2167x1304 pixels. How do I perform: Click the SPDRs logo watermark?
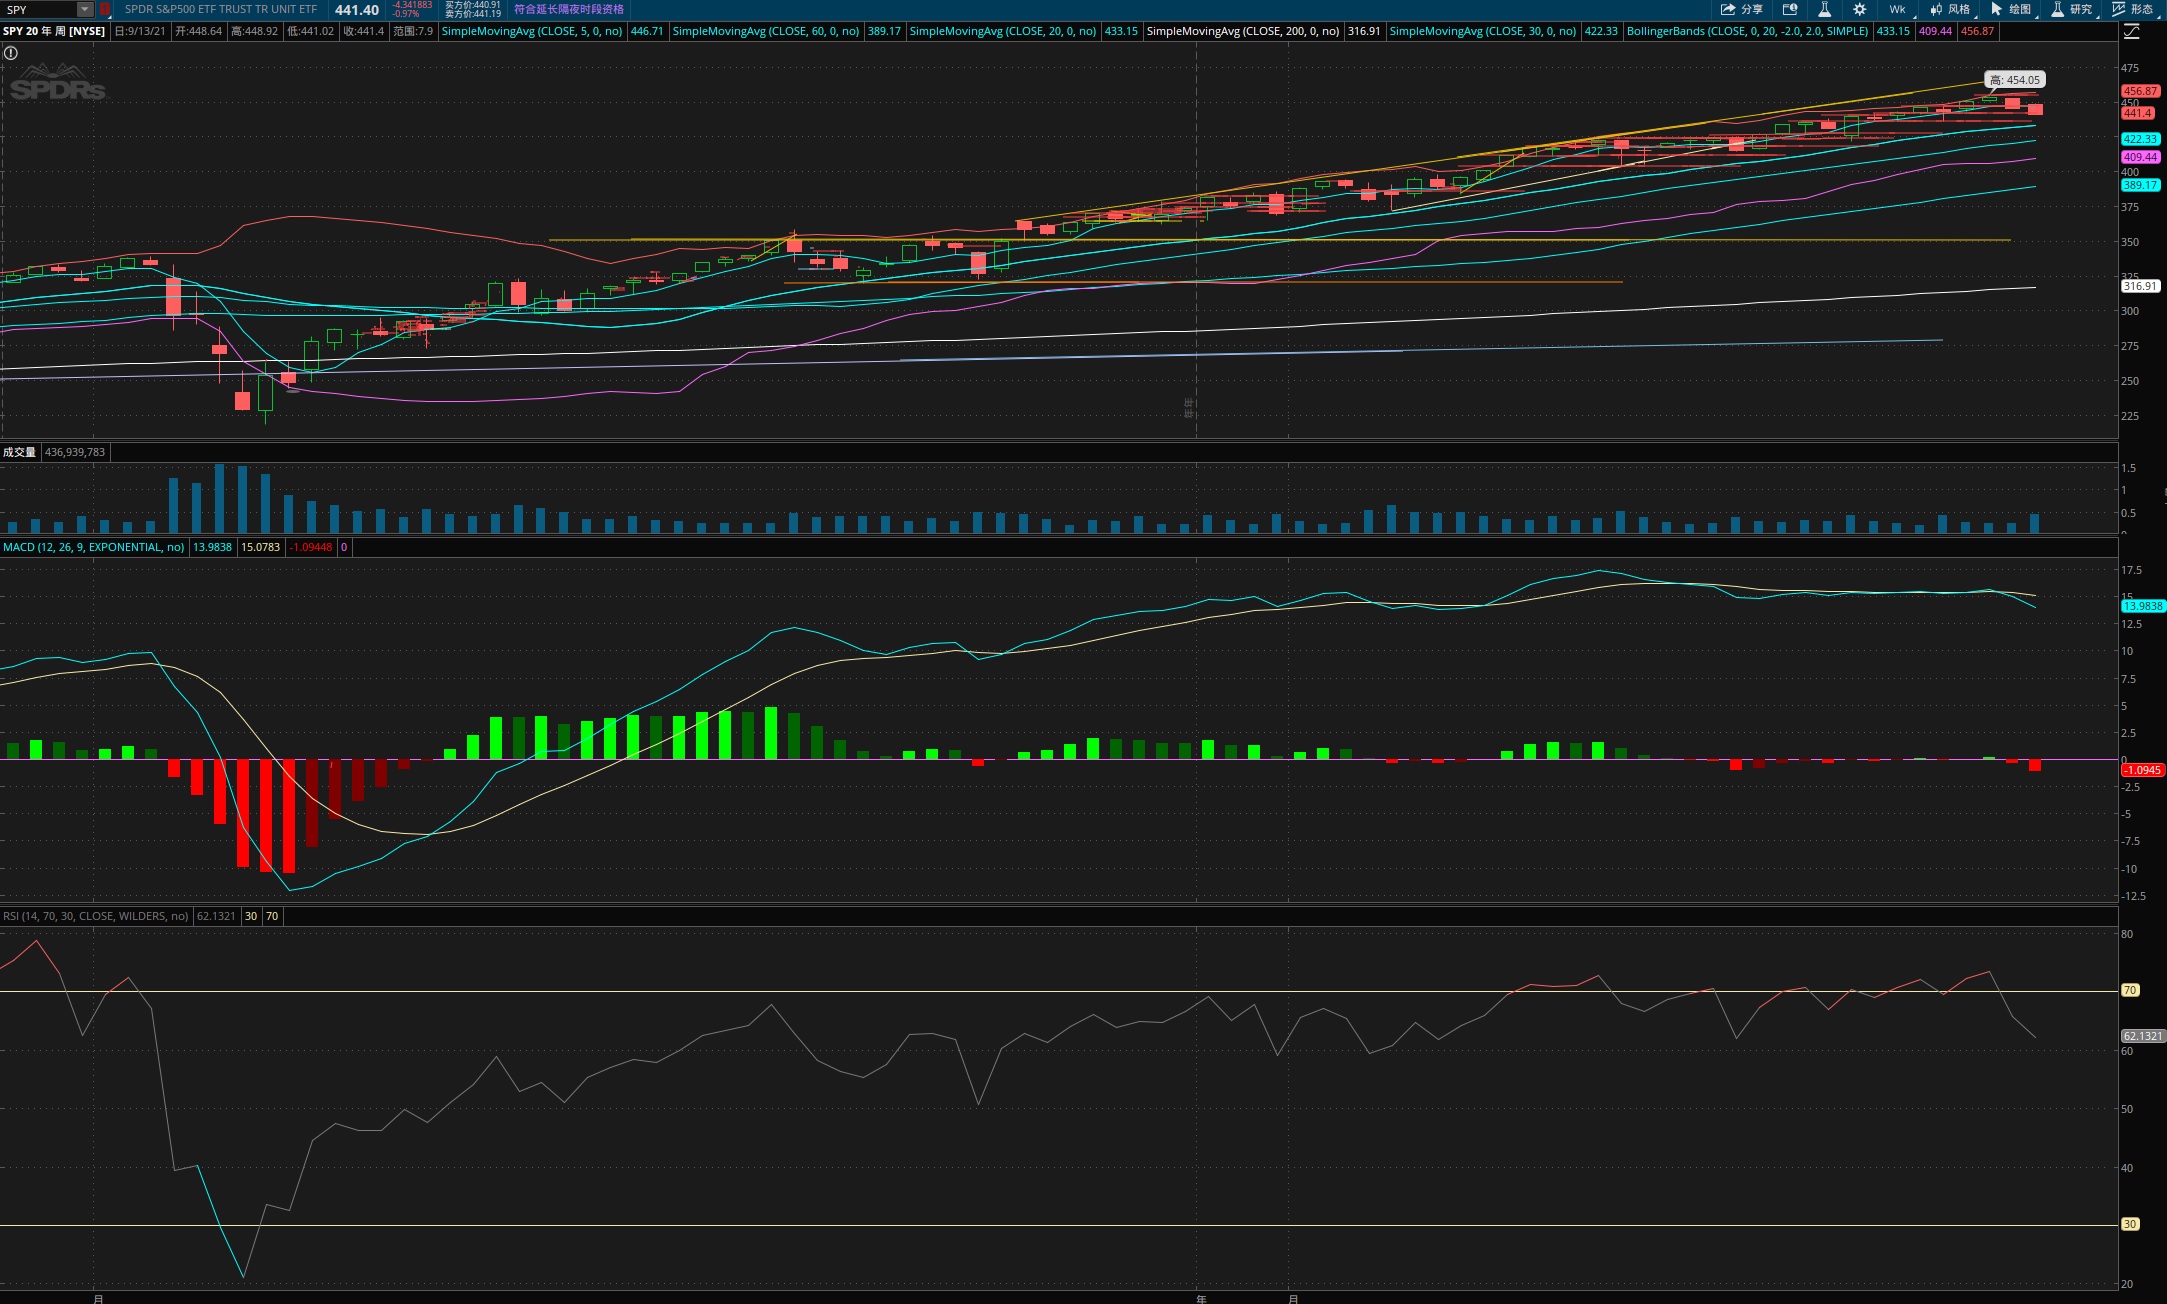pyautogui.click(x=57, y=83)
